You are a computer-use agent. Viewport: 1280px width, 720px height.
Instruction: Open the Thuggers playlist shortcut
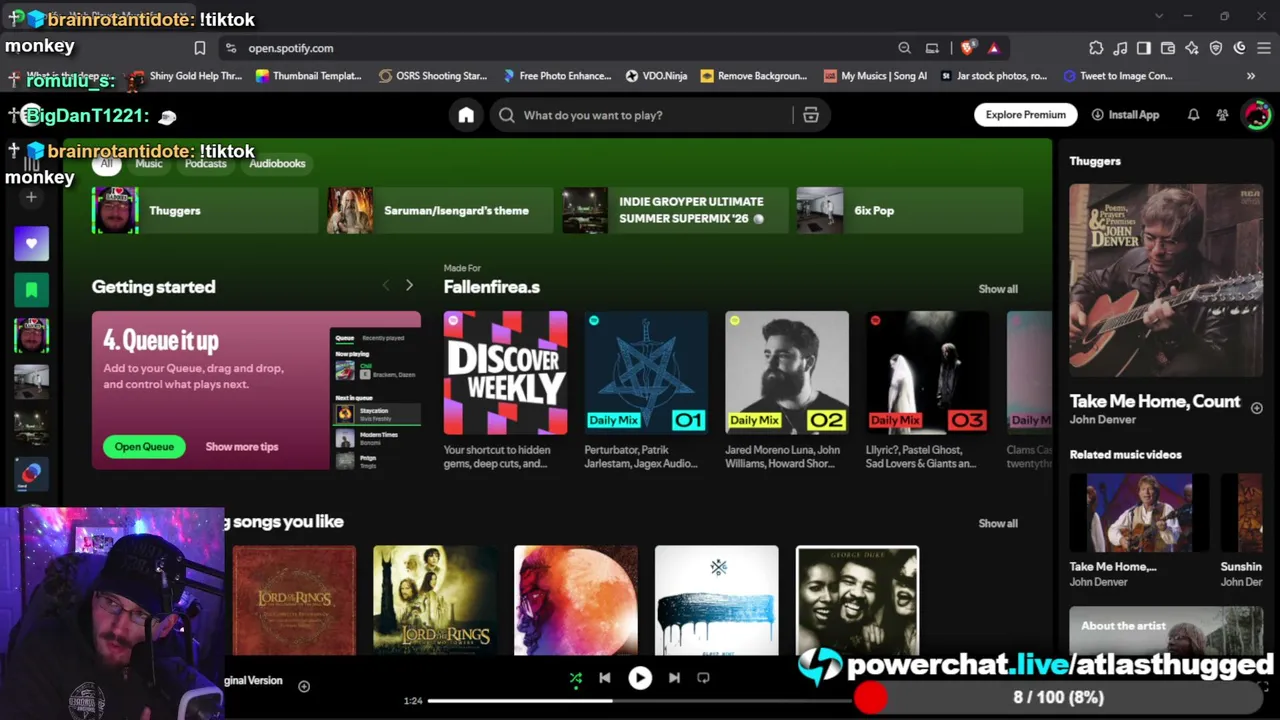(x=205, y=211)
